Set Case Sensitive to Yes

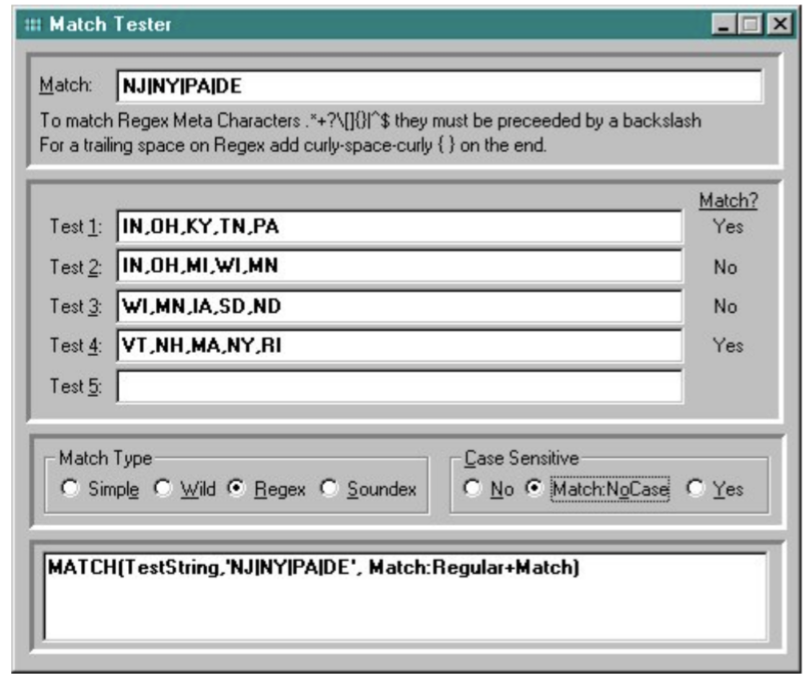696,489
